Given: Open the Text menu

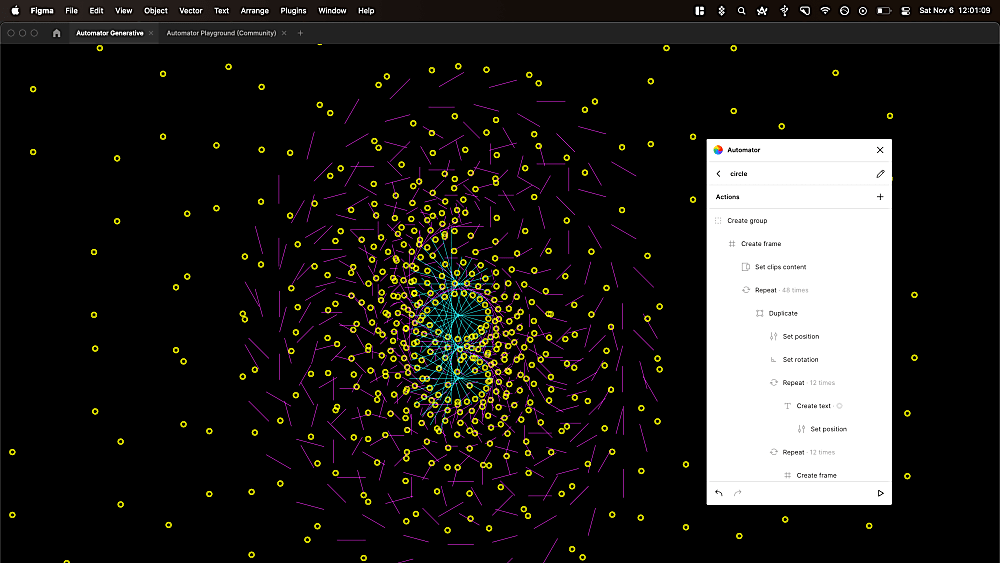Looking at the screenshot, I should [221, 11].
